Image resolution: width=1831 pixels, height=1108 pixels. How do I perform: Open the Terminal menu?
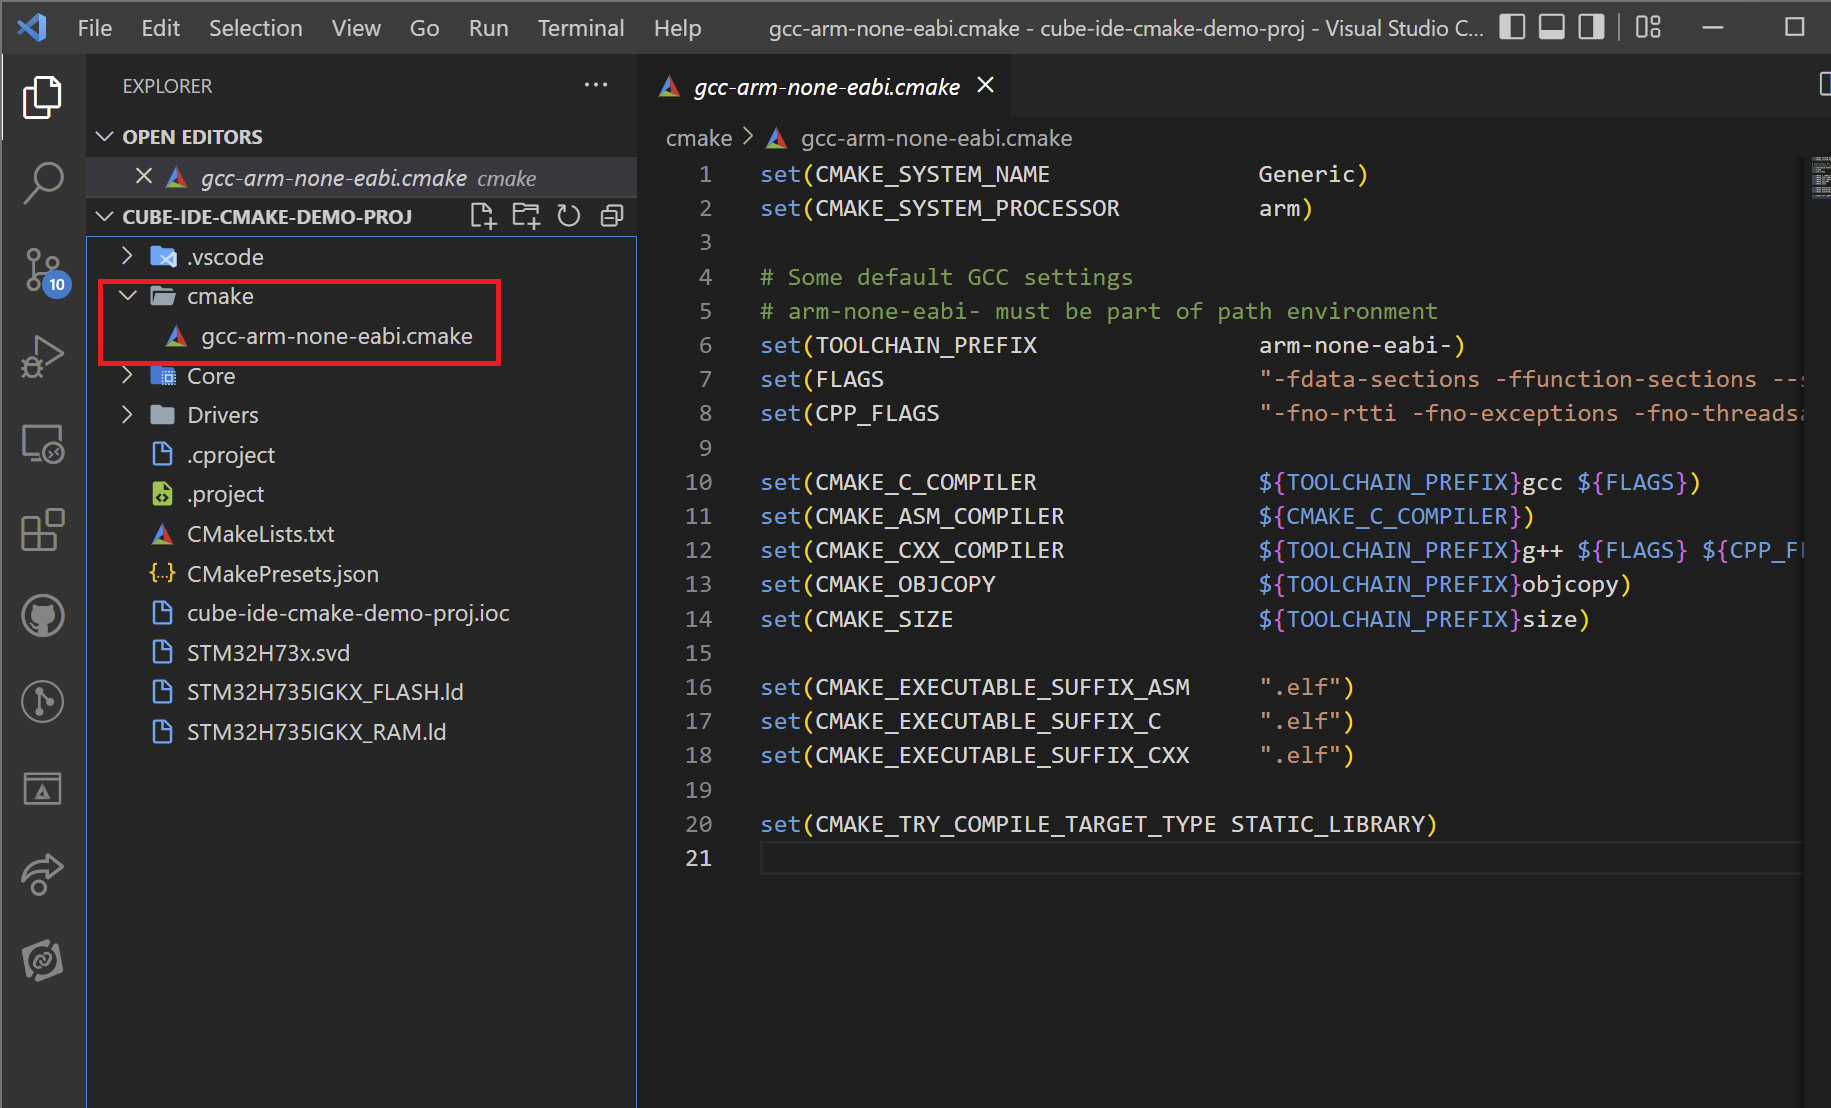click(x=581, y=28)
